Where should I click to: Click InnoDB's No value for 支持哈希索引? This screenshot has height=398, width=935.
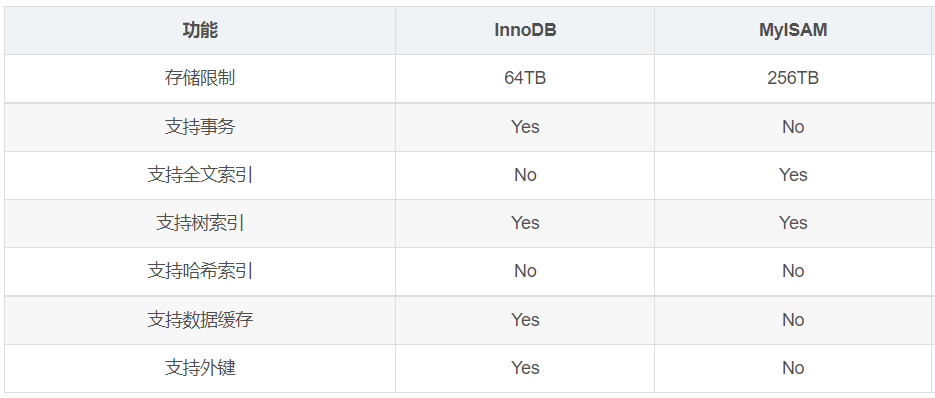coord(525,271)
